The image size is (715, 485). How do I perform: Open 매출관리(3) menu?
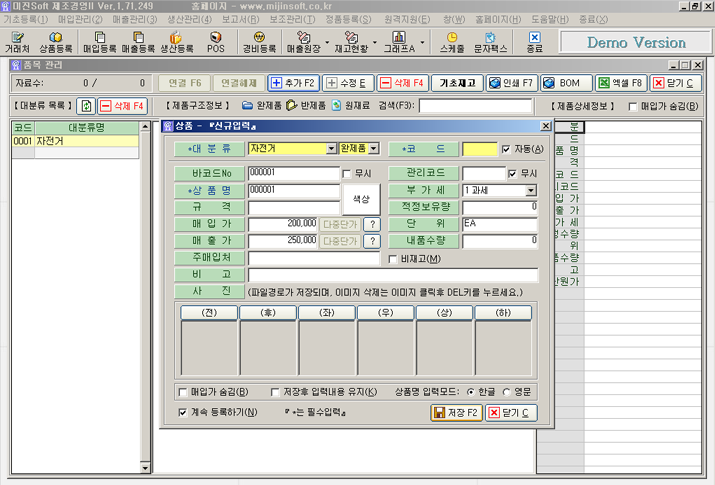coord(135,20)
